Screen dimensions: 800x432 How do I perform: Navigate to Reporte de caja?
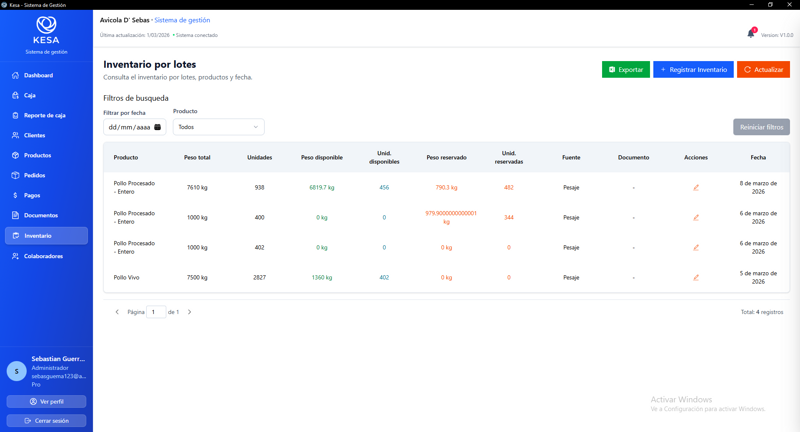pos(46,115)
